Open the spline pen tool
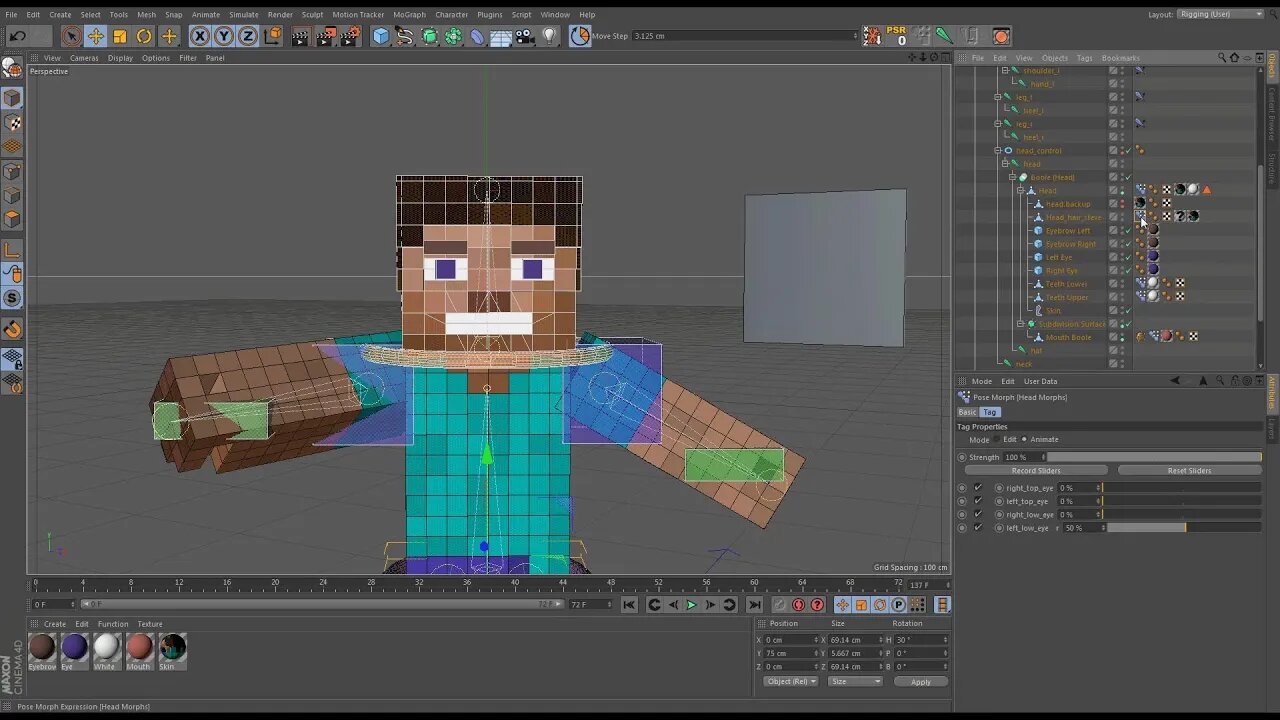This screenshot has height=720, width=1280. tap(405, 36)
